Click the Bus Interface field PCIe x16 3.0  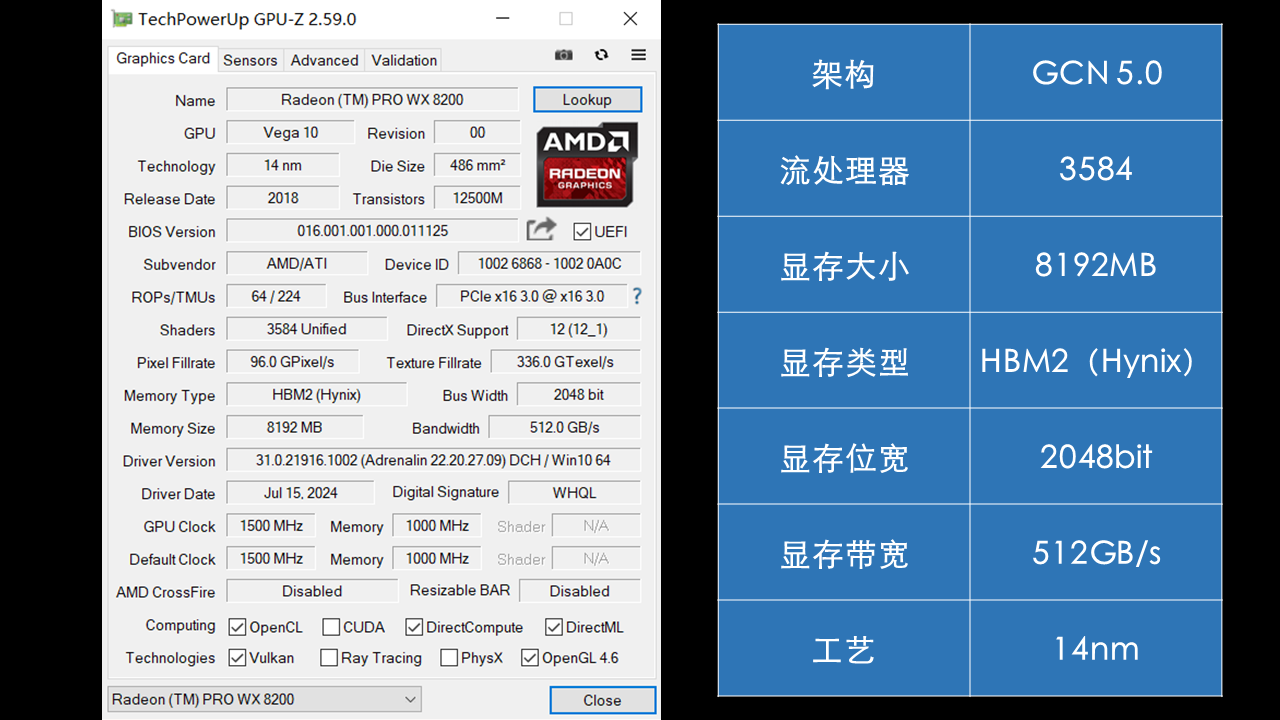coord(531,296)
